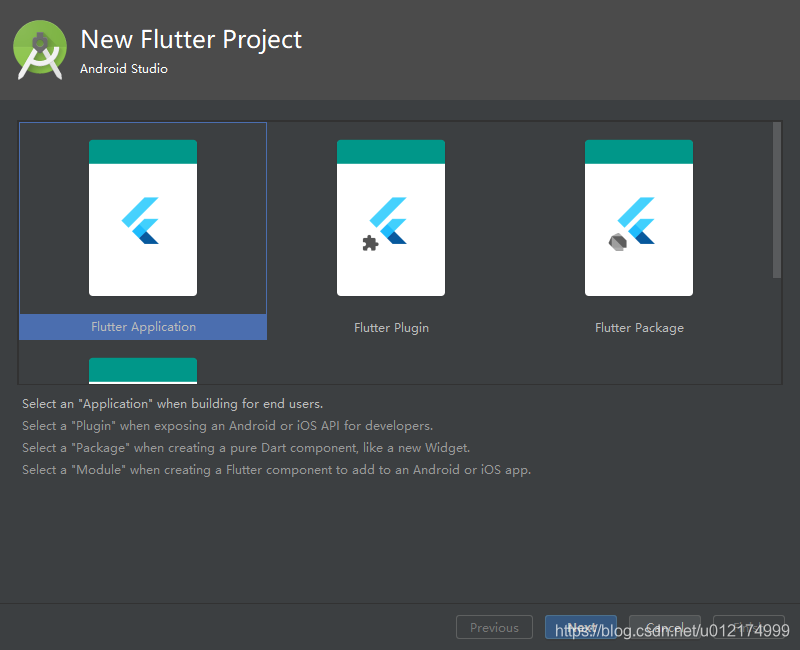Cancel the New Flutter Project wizard
Image resolution: width=800 pixels, height=650 pixels.
pyautogui.click(x=665, y=627)
